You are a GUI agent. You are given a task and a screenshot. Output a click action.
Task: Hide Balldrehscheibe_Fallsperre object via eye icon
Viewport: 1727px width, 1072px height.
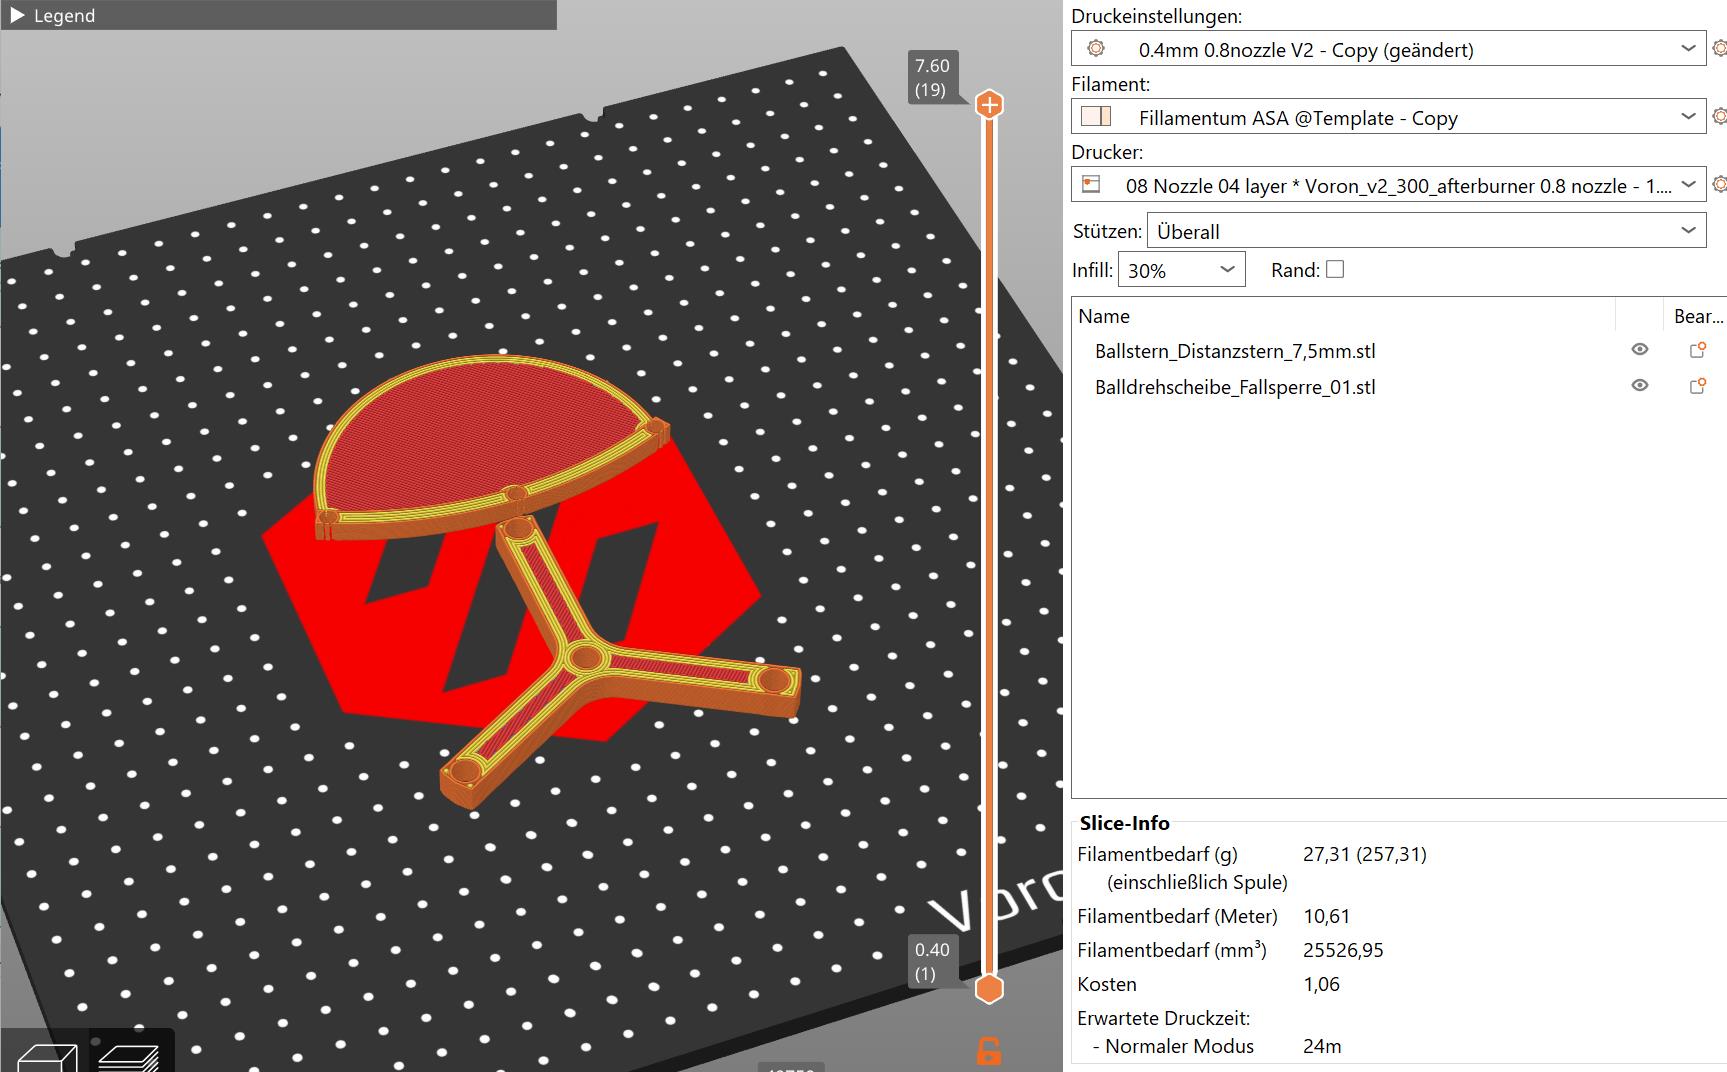(1640, 386)
